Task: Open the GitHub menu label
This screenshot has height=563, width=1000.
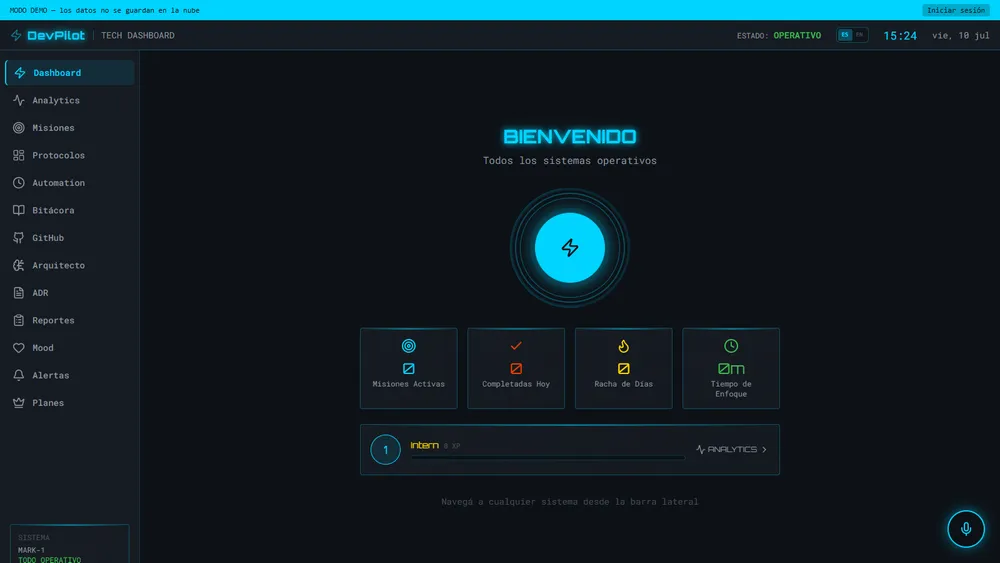Action: point(48,238)
